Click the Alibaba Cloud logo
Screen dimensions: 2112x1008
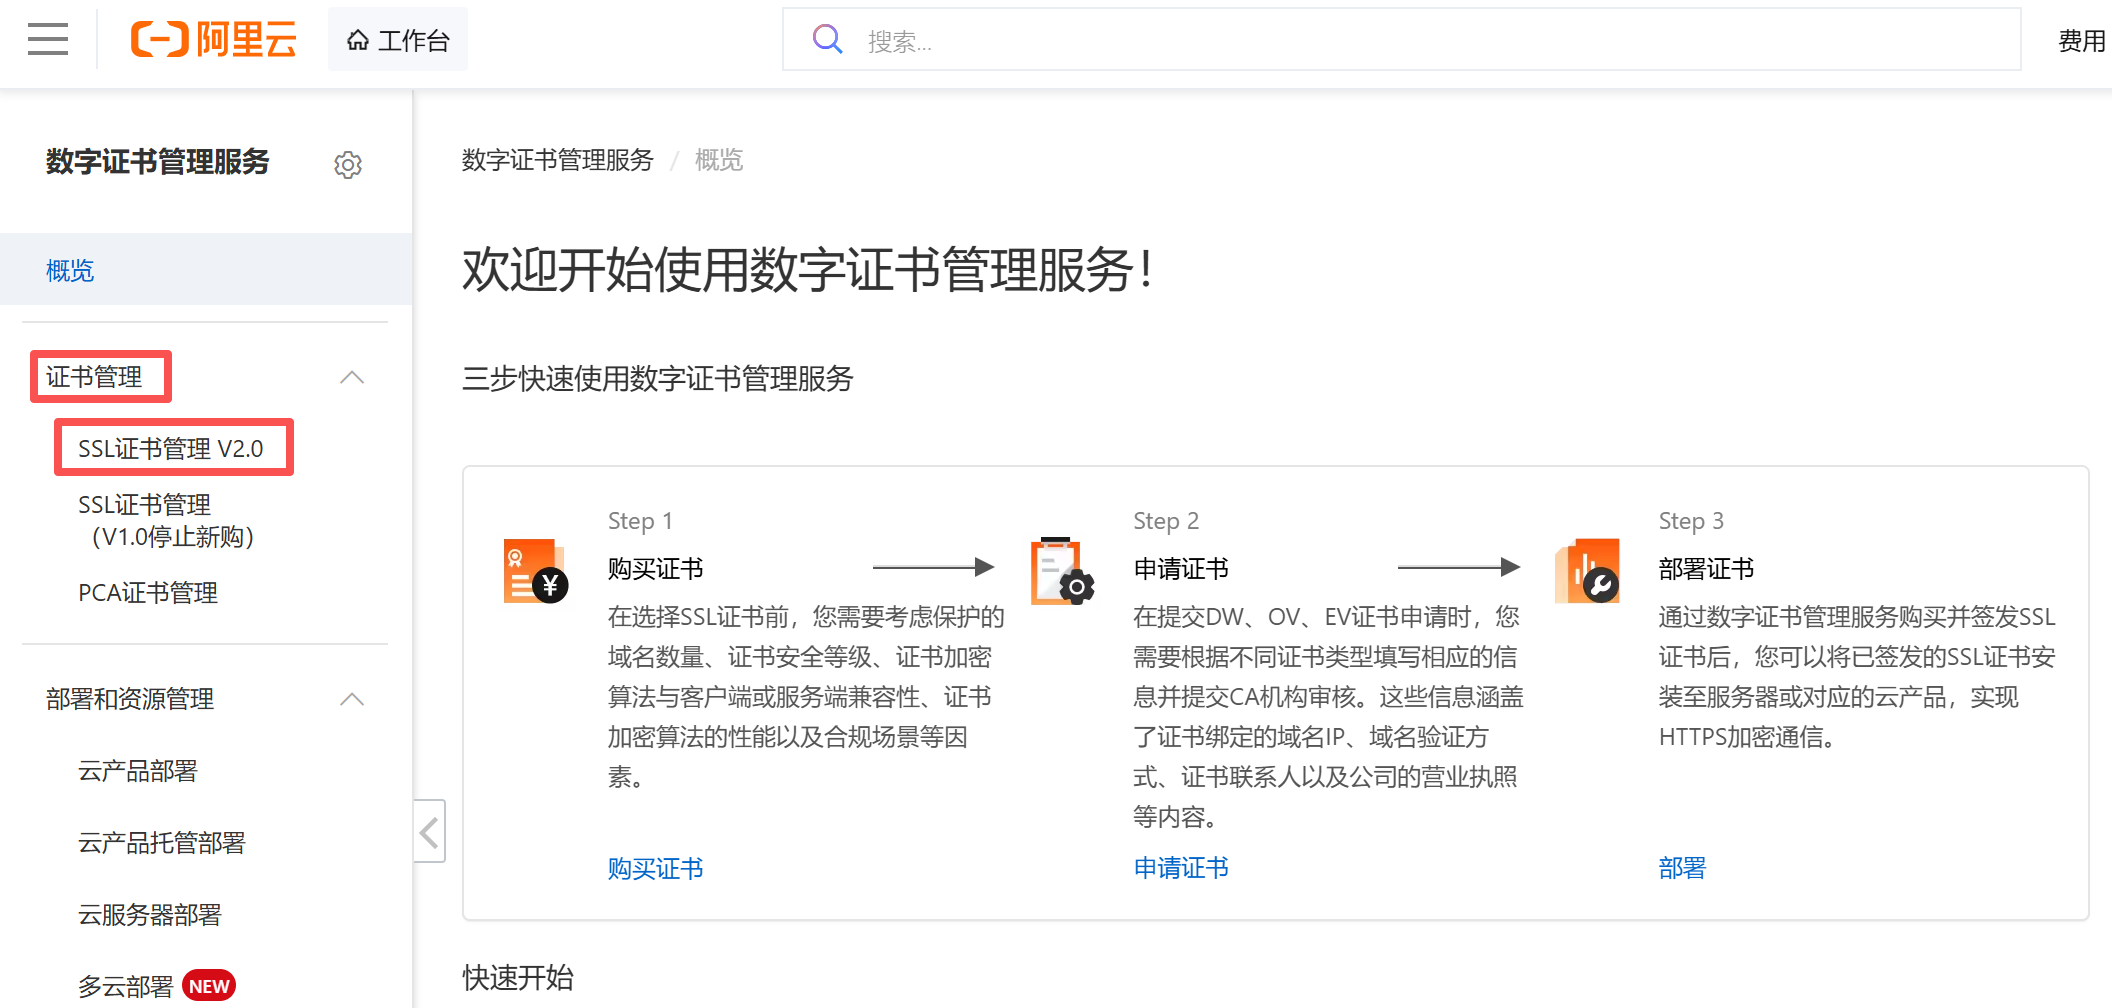tap(214, 40)
